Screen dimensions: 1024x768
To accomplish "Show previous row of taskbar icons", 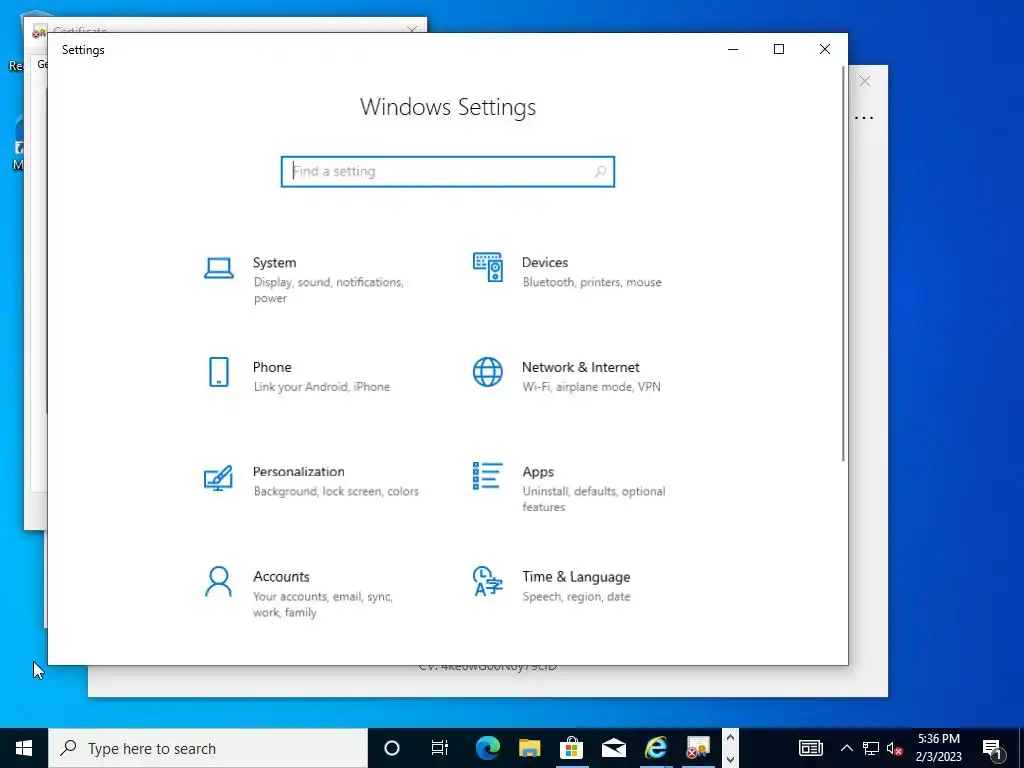I will tap(730, 737).
